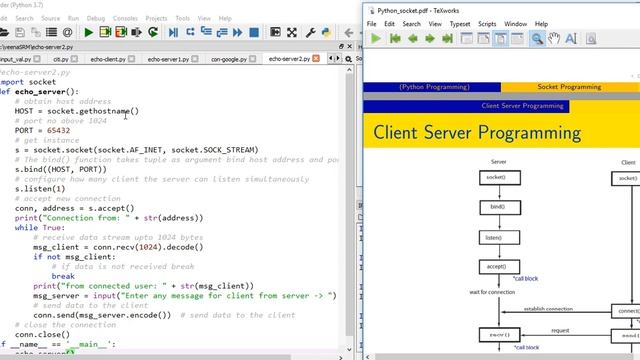Go to first page in TeXworks
Viewport: 640px width, 360px height.
(395, 39)
